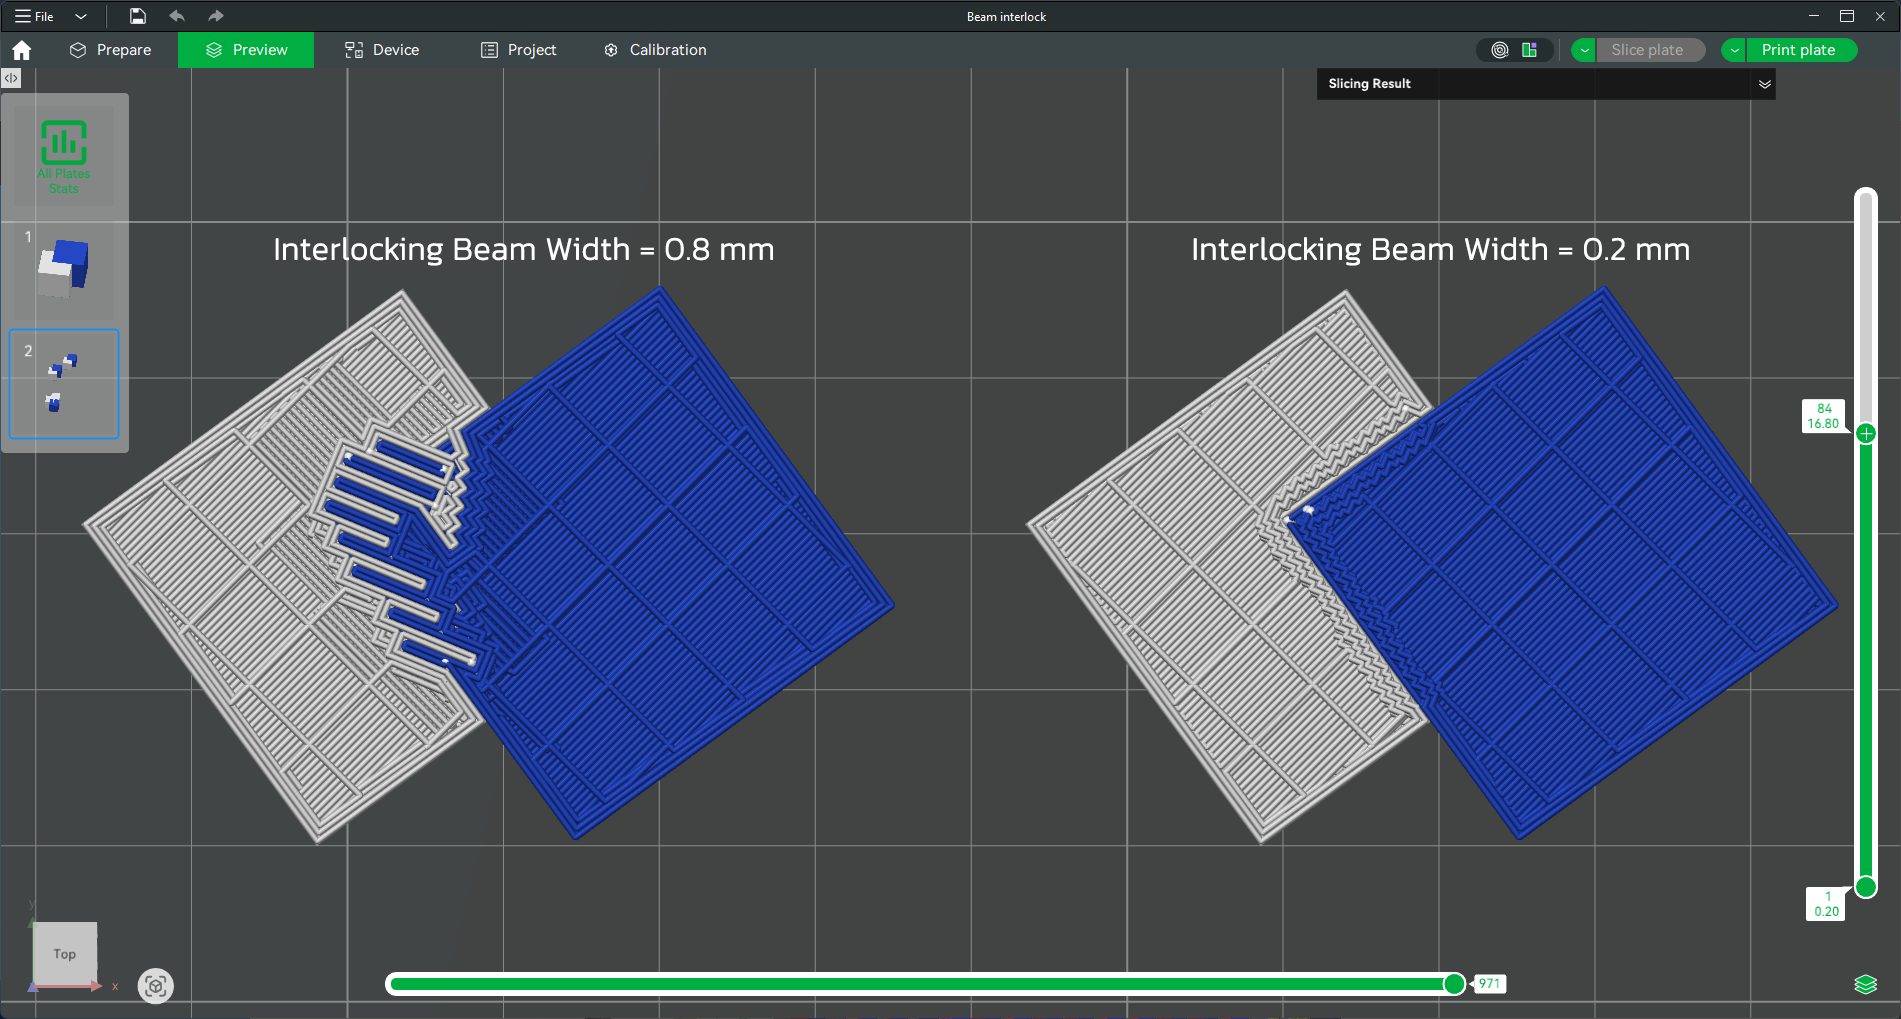Viewport: 1901px width, 1019px height.
Task: Open the File menu
Action: tap(35, 16)
